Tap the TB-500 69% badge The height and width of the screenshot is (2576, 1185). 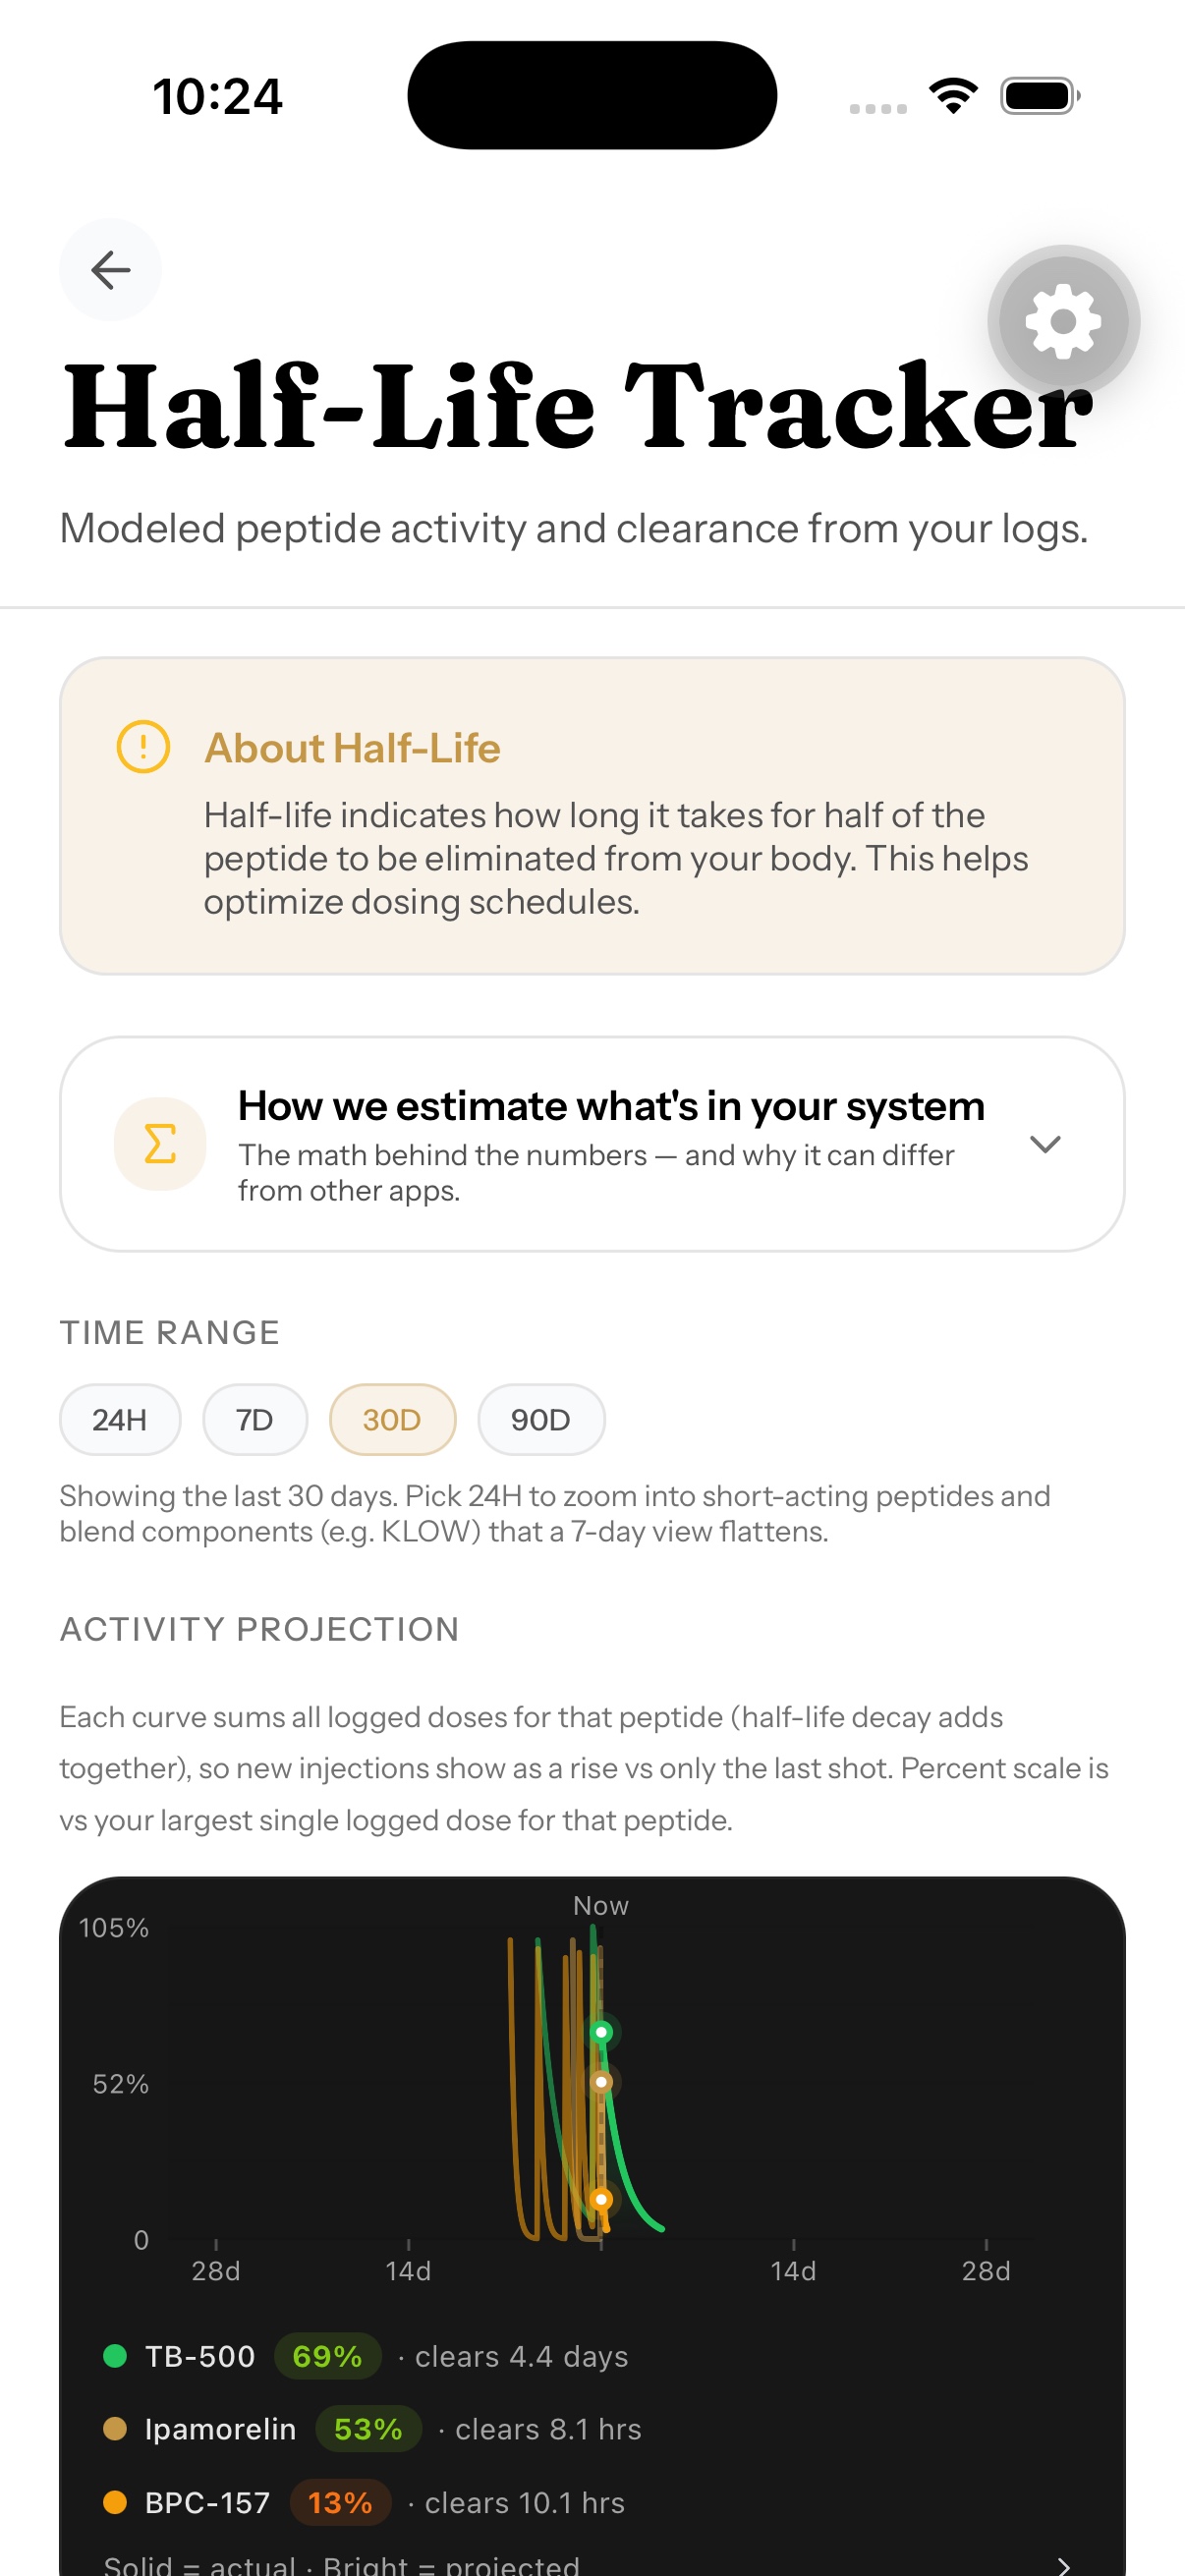pyautogui.click(x=327, y=2356)
